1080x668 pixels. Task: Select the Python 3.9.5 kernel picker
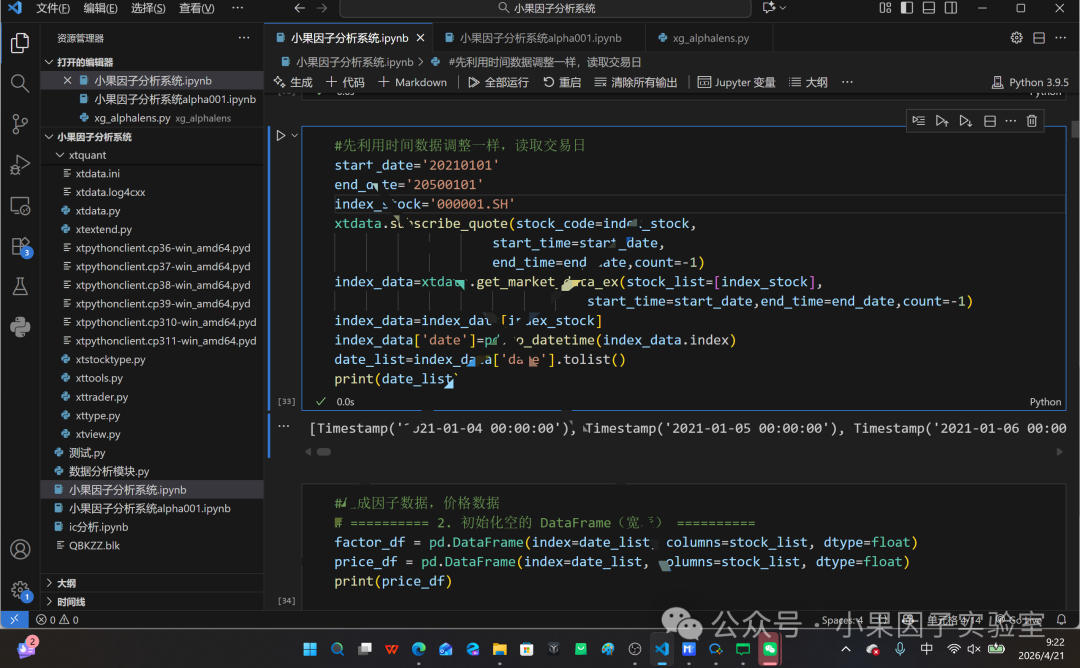point(1030,82)
